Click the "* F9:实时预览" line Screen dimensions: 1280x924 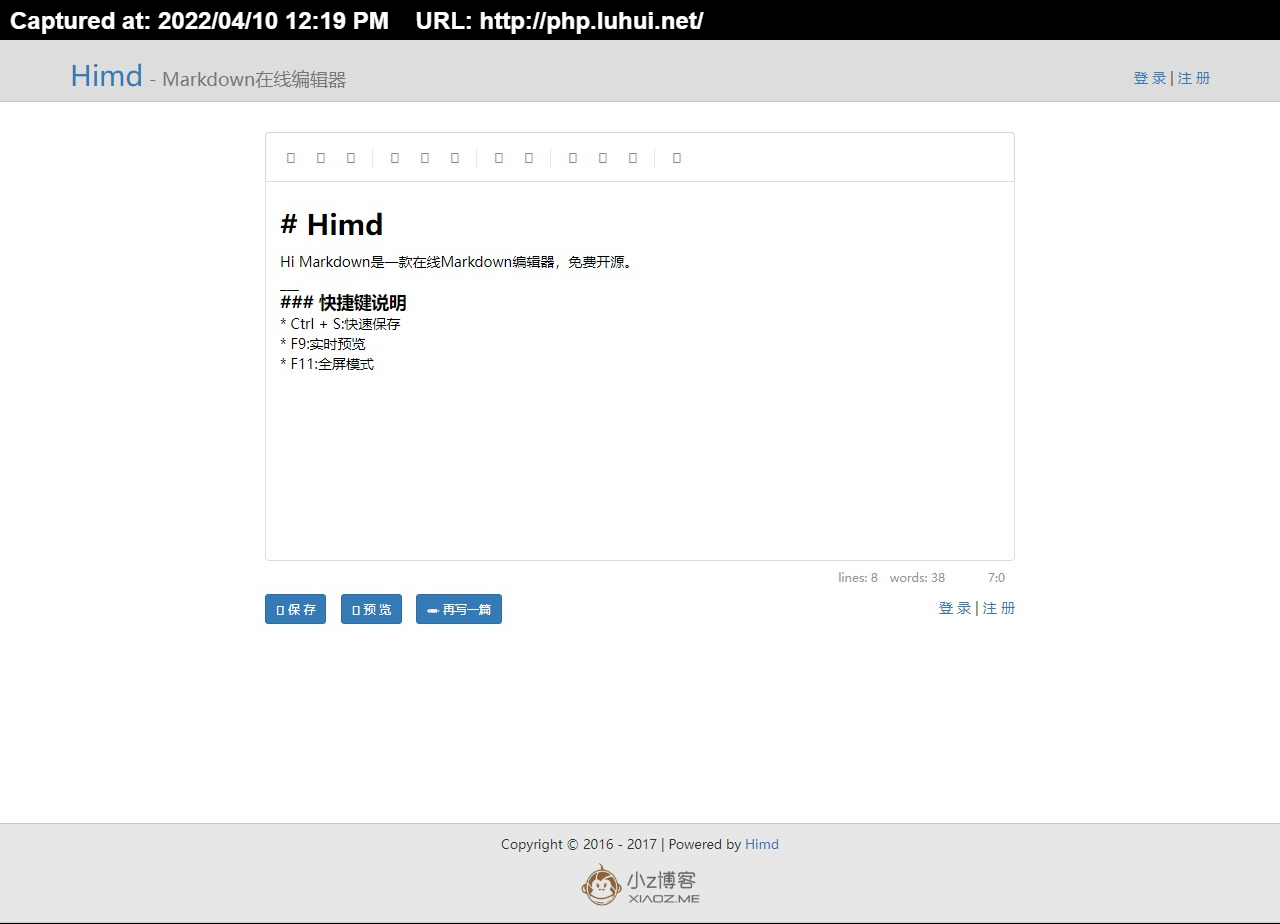click(x=323, y=344)
